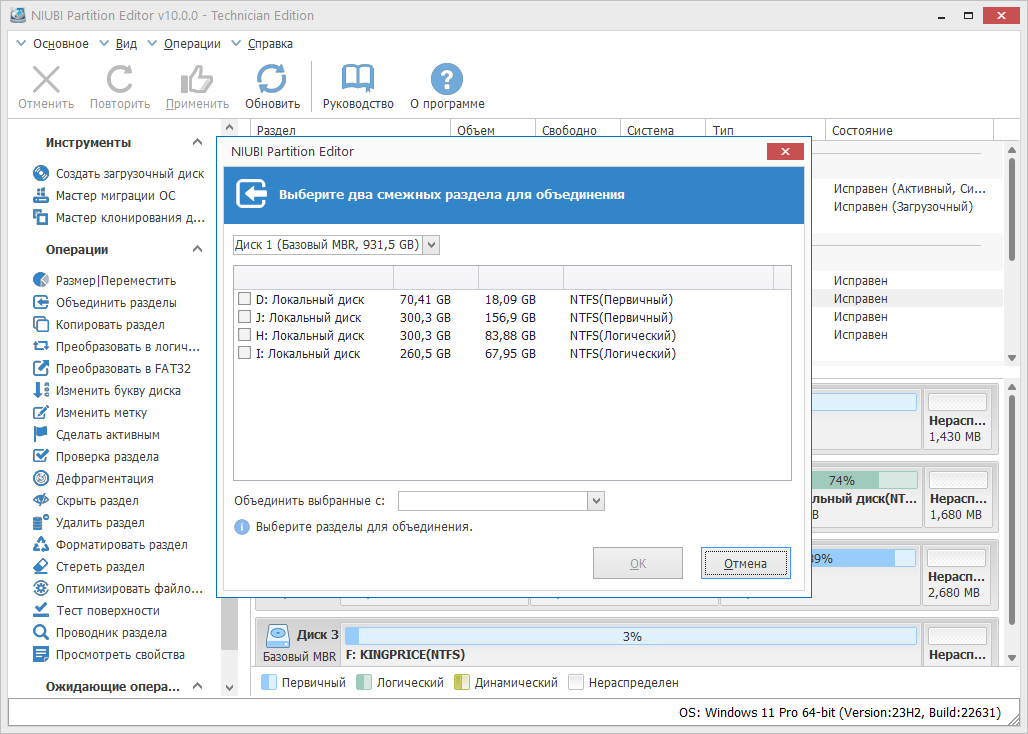Select Создать загрузочный диск tool icon
Image resolution: width=1028 pixels, height=734 pixels.
pos(41,174)
